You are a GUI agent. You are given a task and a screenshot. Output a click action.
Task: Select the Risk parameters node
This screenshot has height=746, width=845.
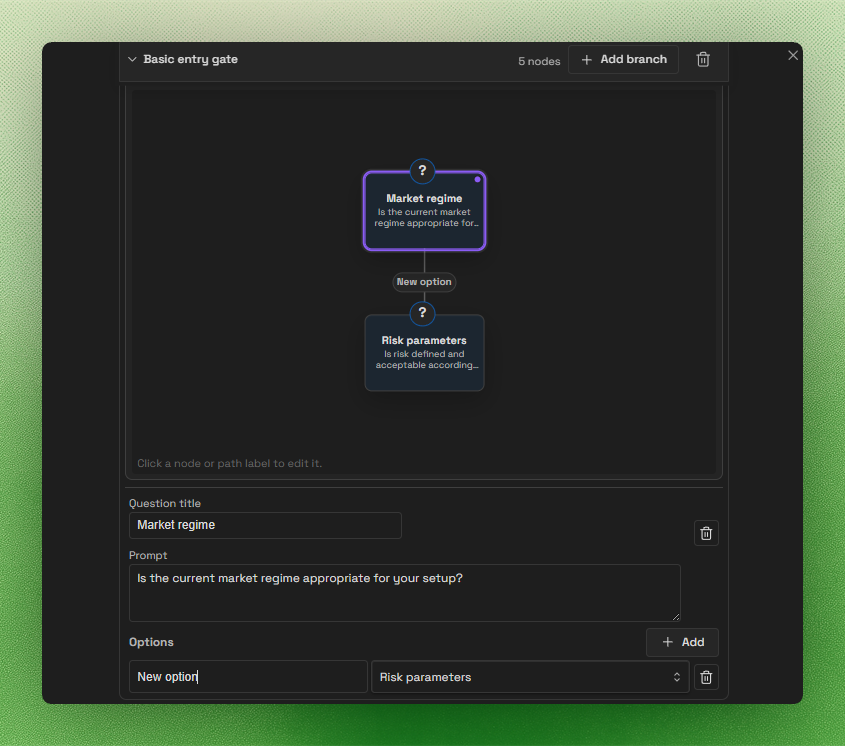(424, 353)
